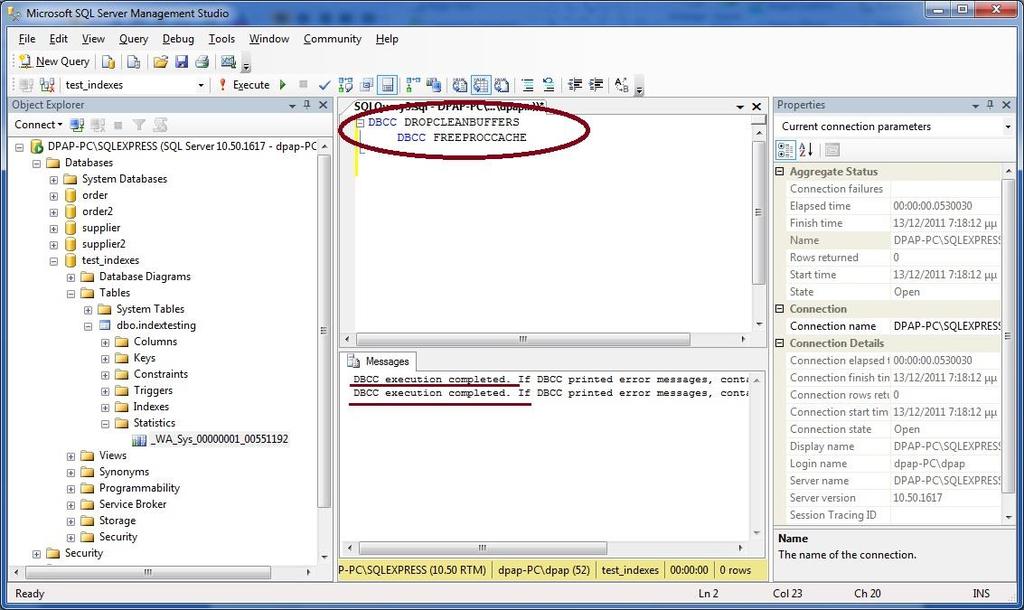The width and height of the screenshot is (1024, 610).
Task: Open the Debug menu
Action: point(178,39)
